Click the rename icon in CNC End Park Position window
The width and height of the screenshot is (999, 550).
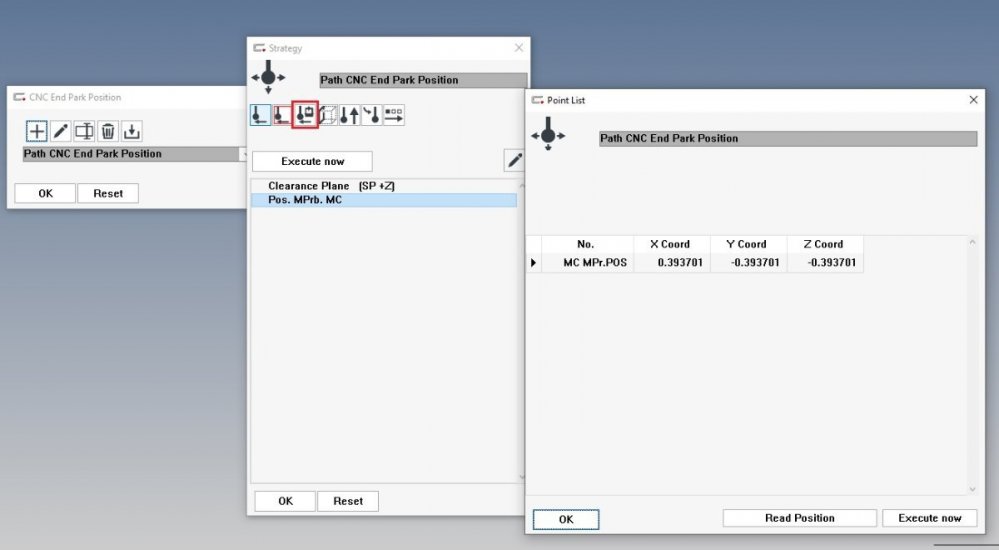[x=84, y=131]
